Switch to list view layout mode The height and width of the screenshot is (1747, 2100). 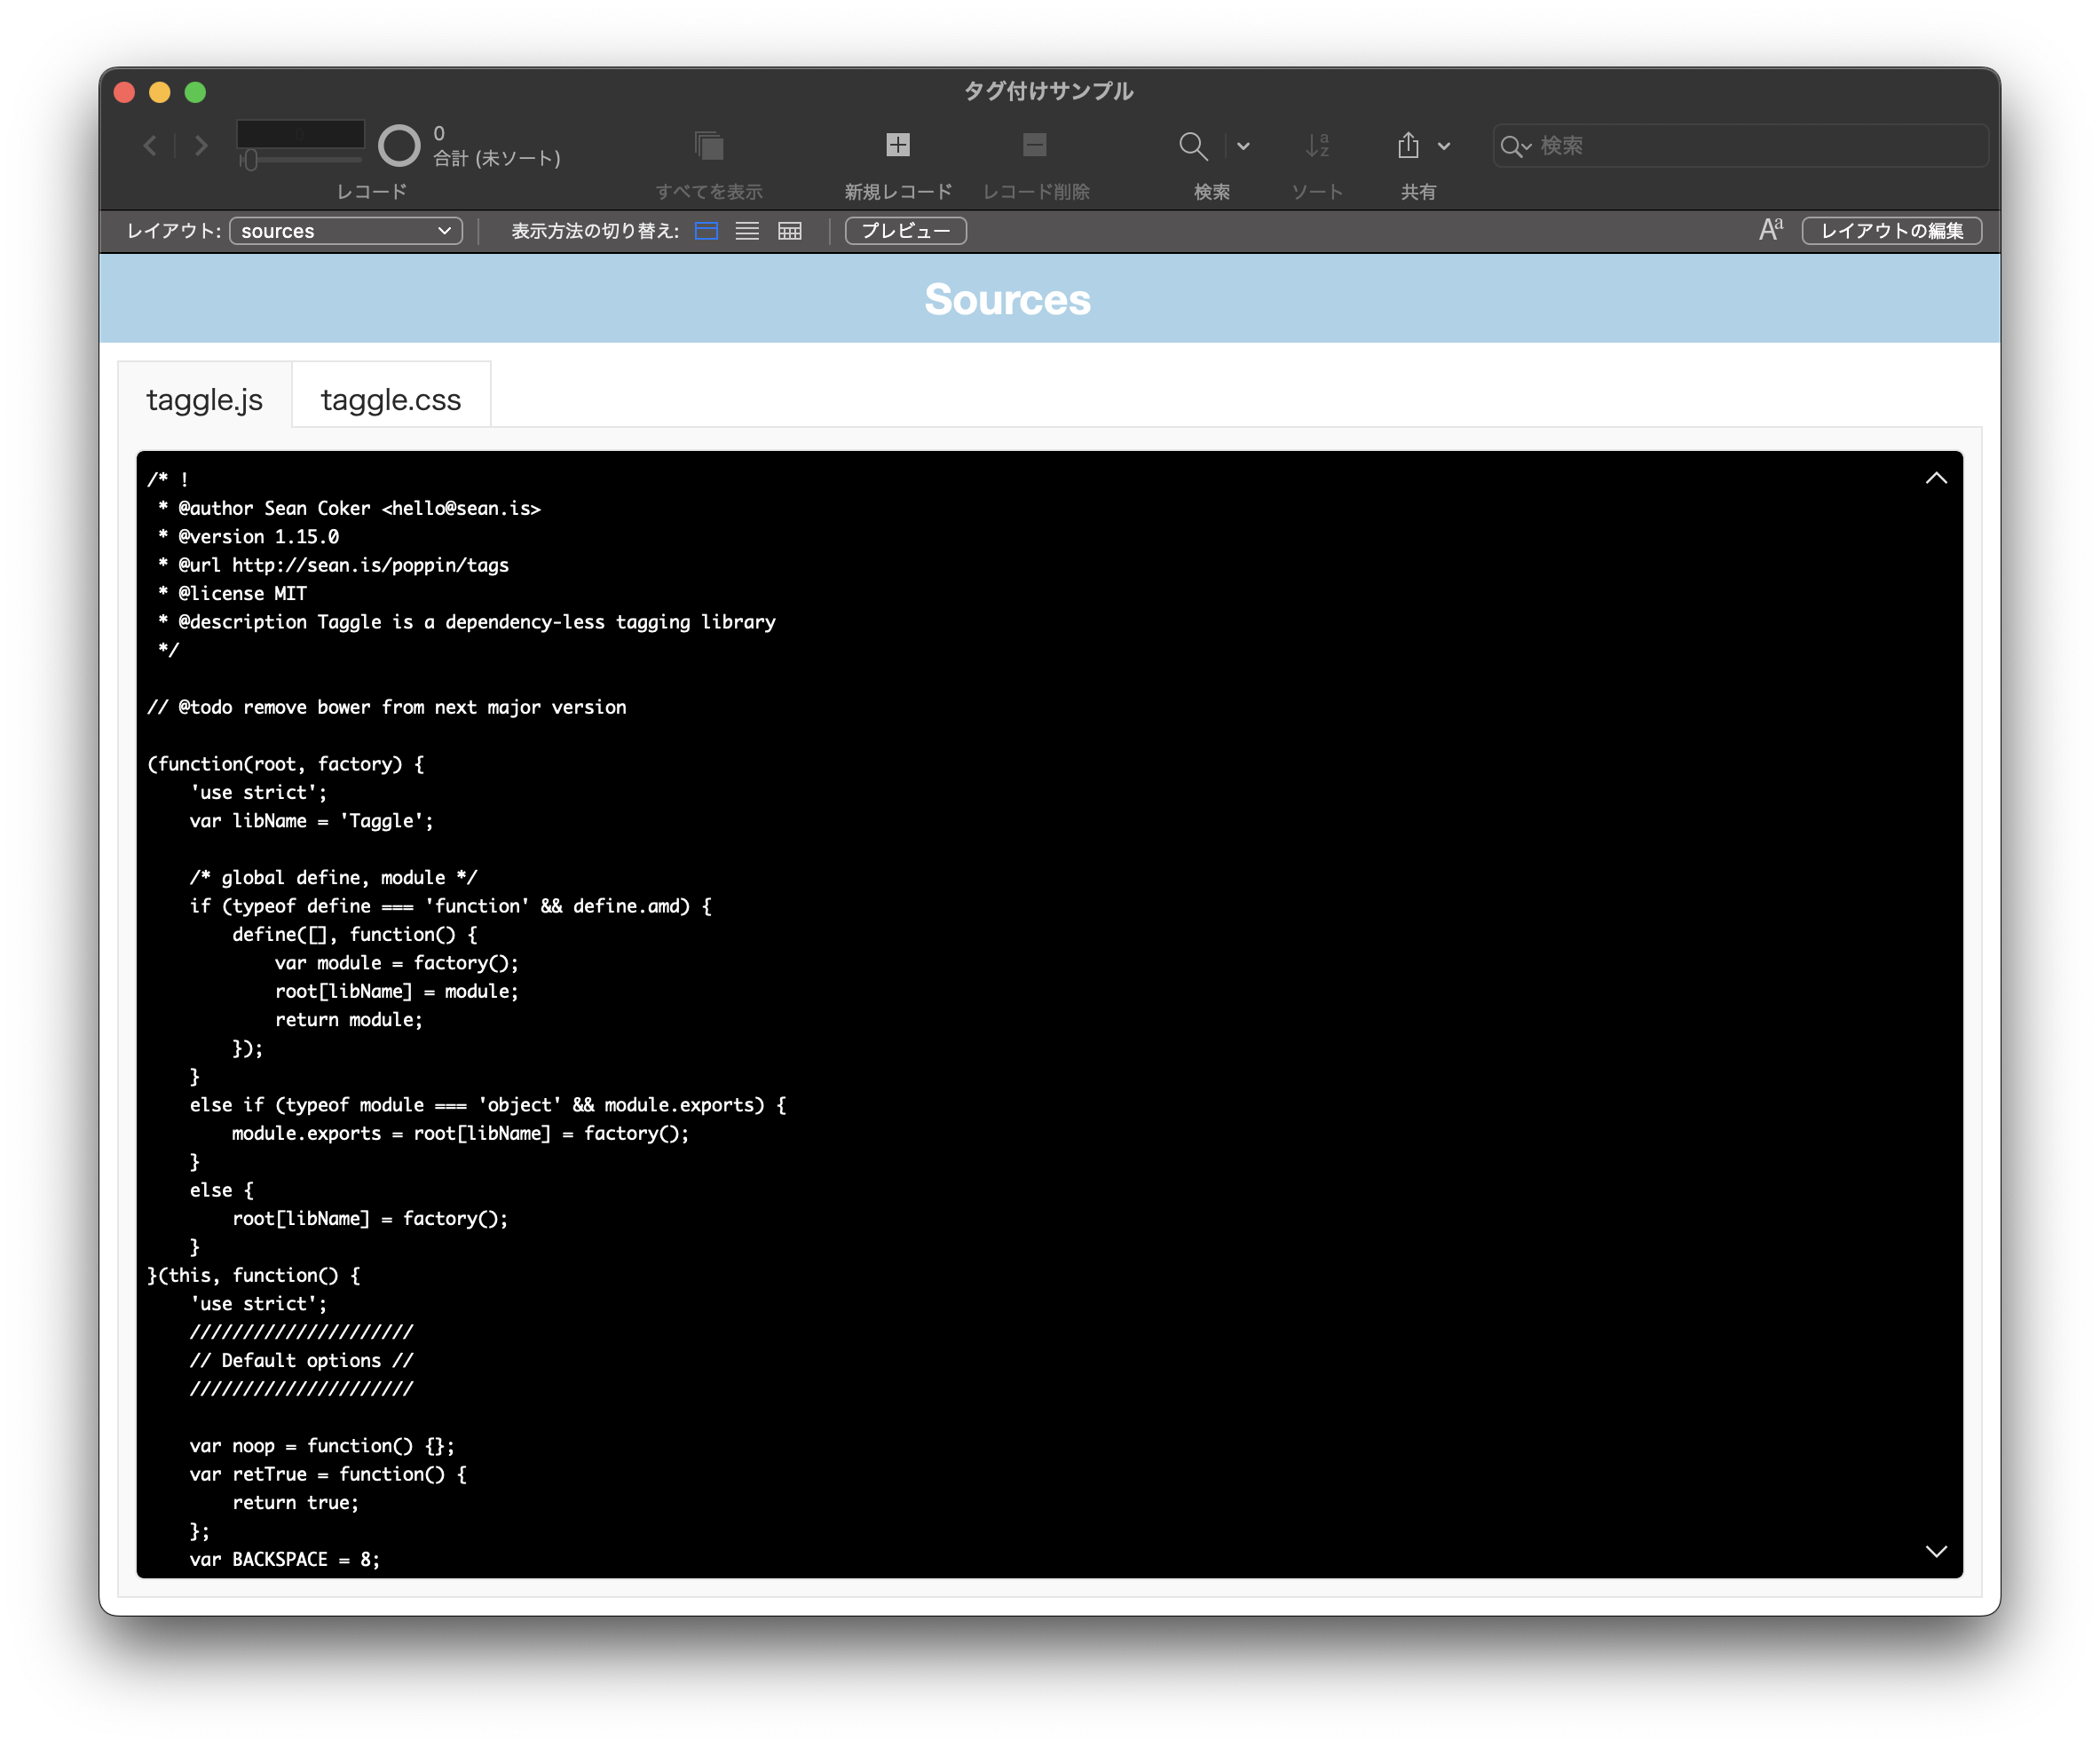pyautogui.click(x=747, y=231)
